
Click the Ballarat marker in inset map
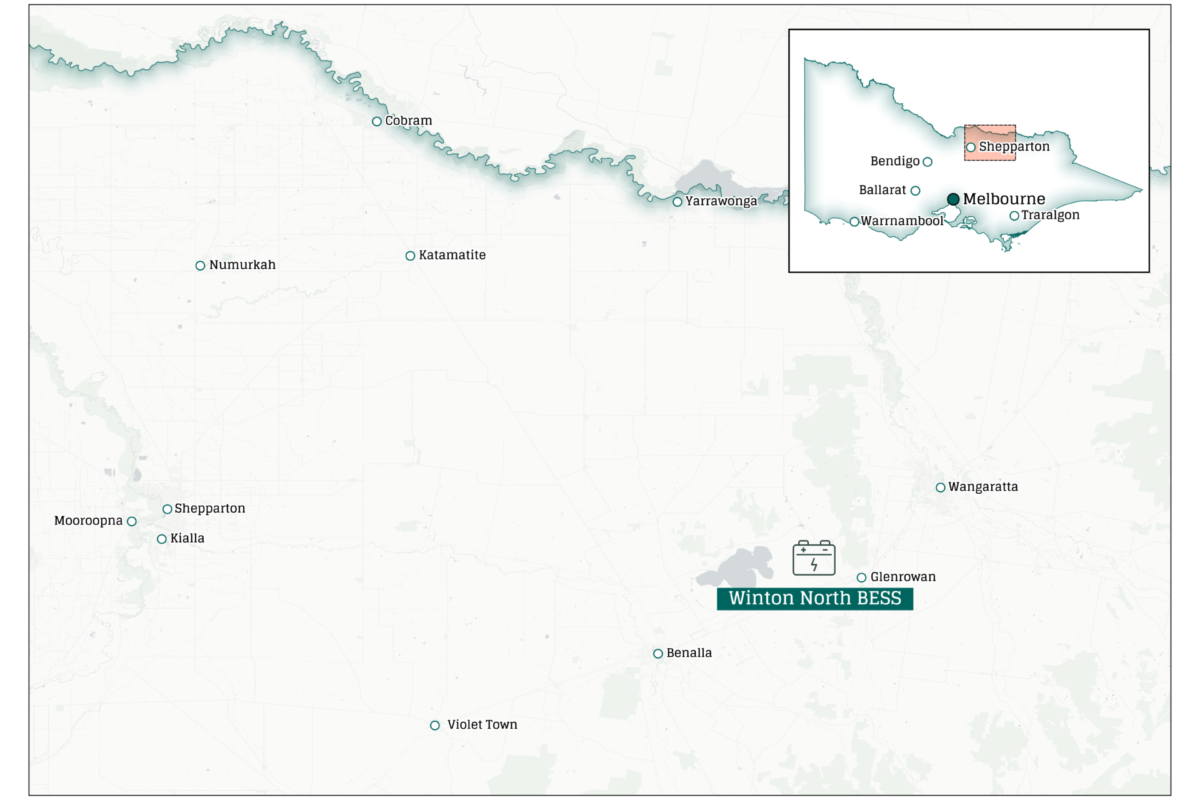click(x=915, y=190)
